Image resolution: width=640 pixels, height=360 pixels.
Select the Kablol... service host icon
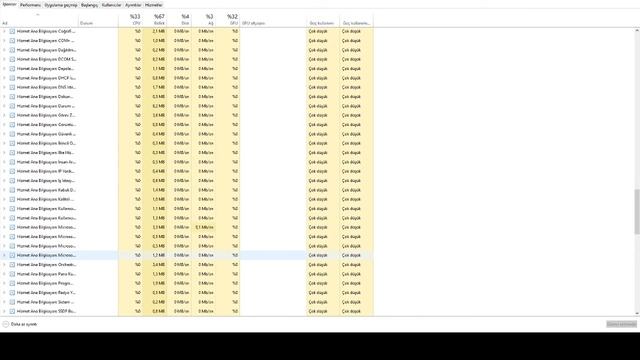pos(12,199)
